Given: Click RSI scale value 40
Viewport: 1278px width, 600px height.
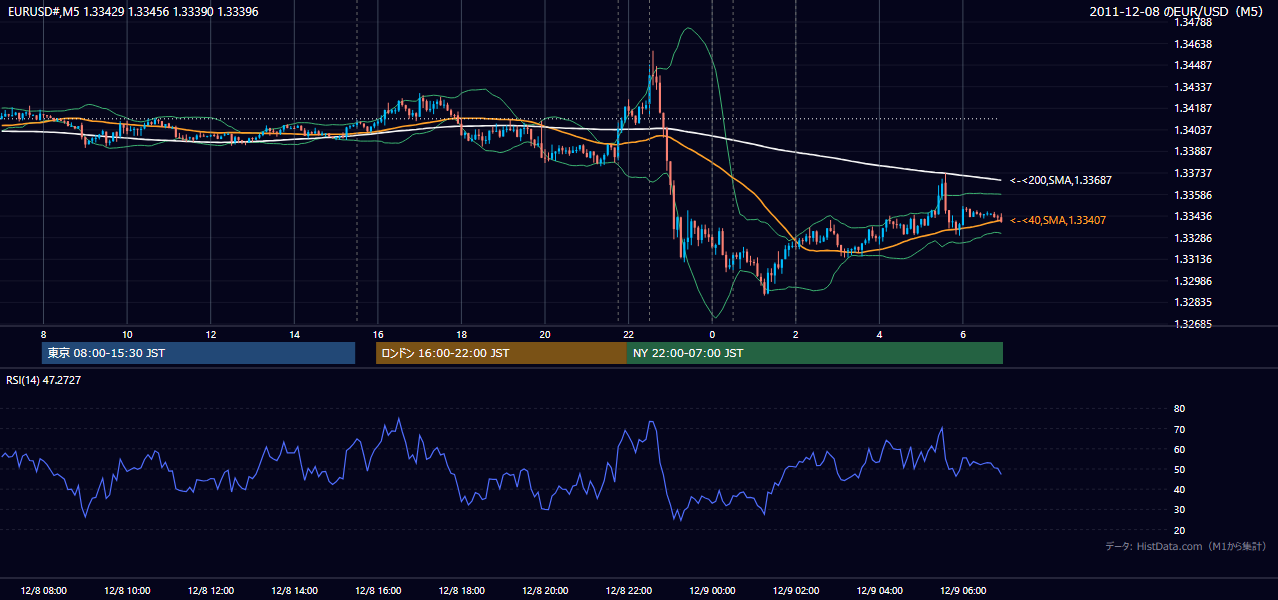Looking at the screenshot, I should 1179,490.
